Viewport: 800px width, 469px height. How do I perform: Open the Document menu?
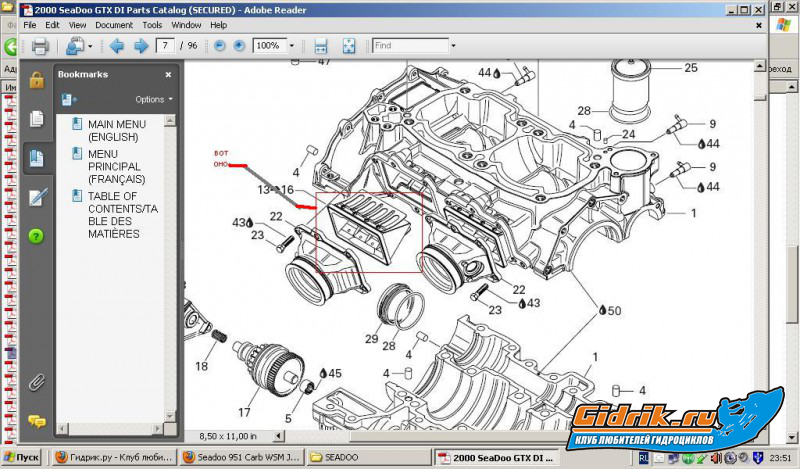[114, 24]
